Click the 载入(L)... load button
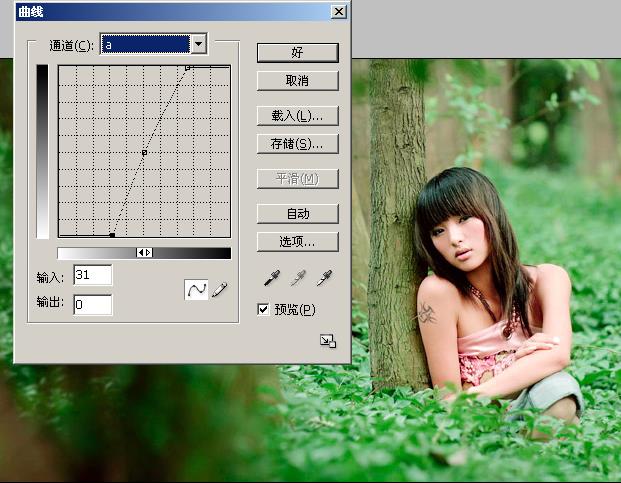 pos(298,116)
